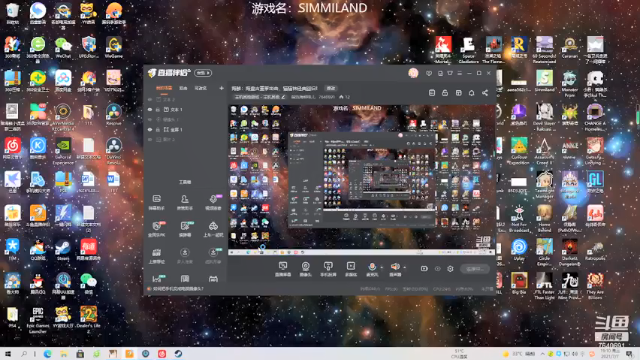Open Simmiland game desktop shortcut
This screenshot has height=360, width=640.
tap(544, 81)
